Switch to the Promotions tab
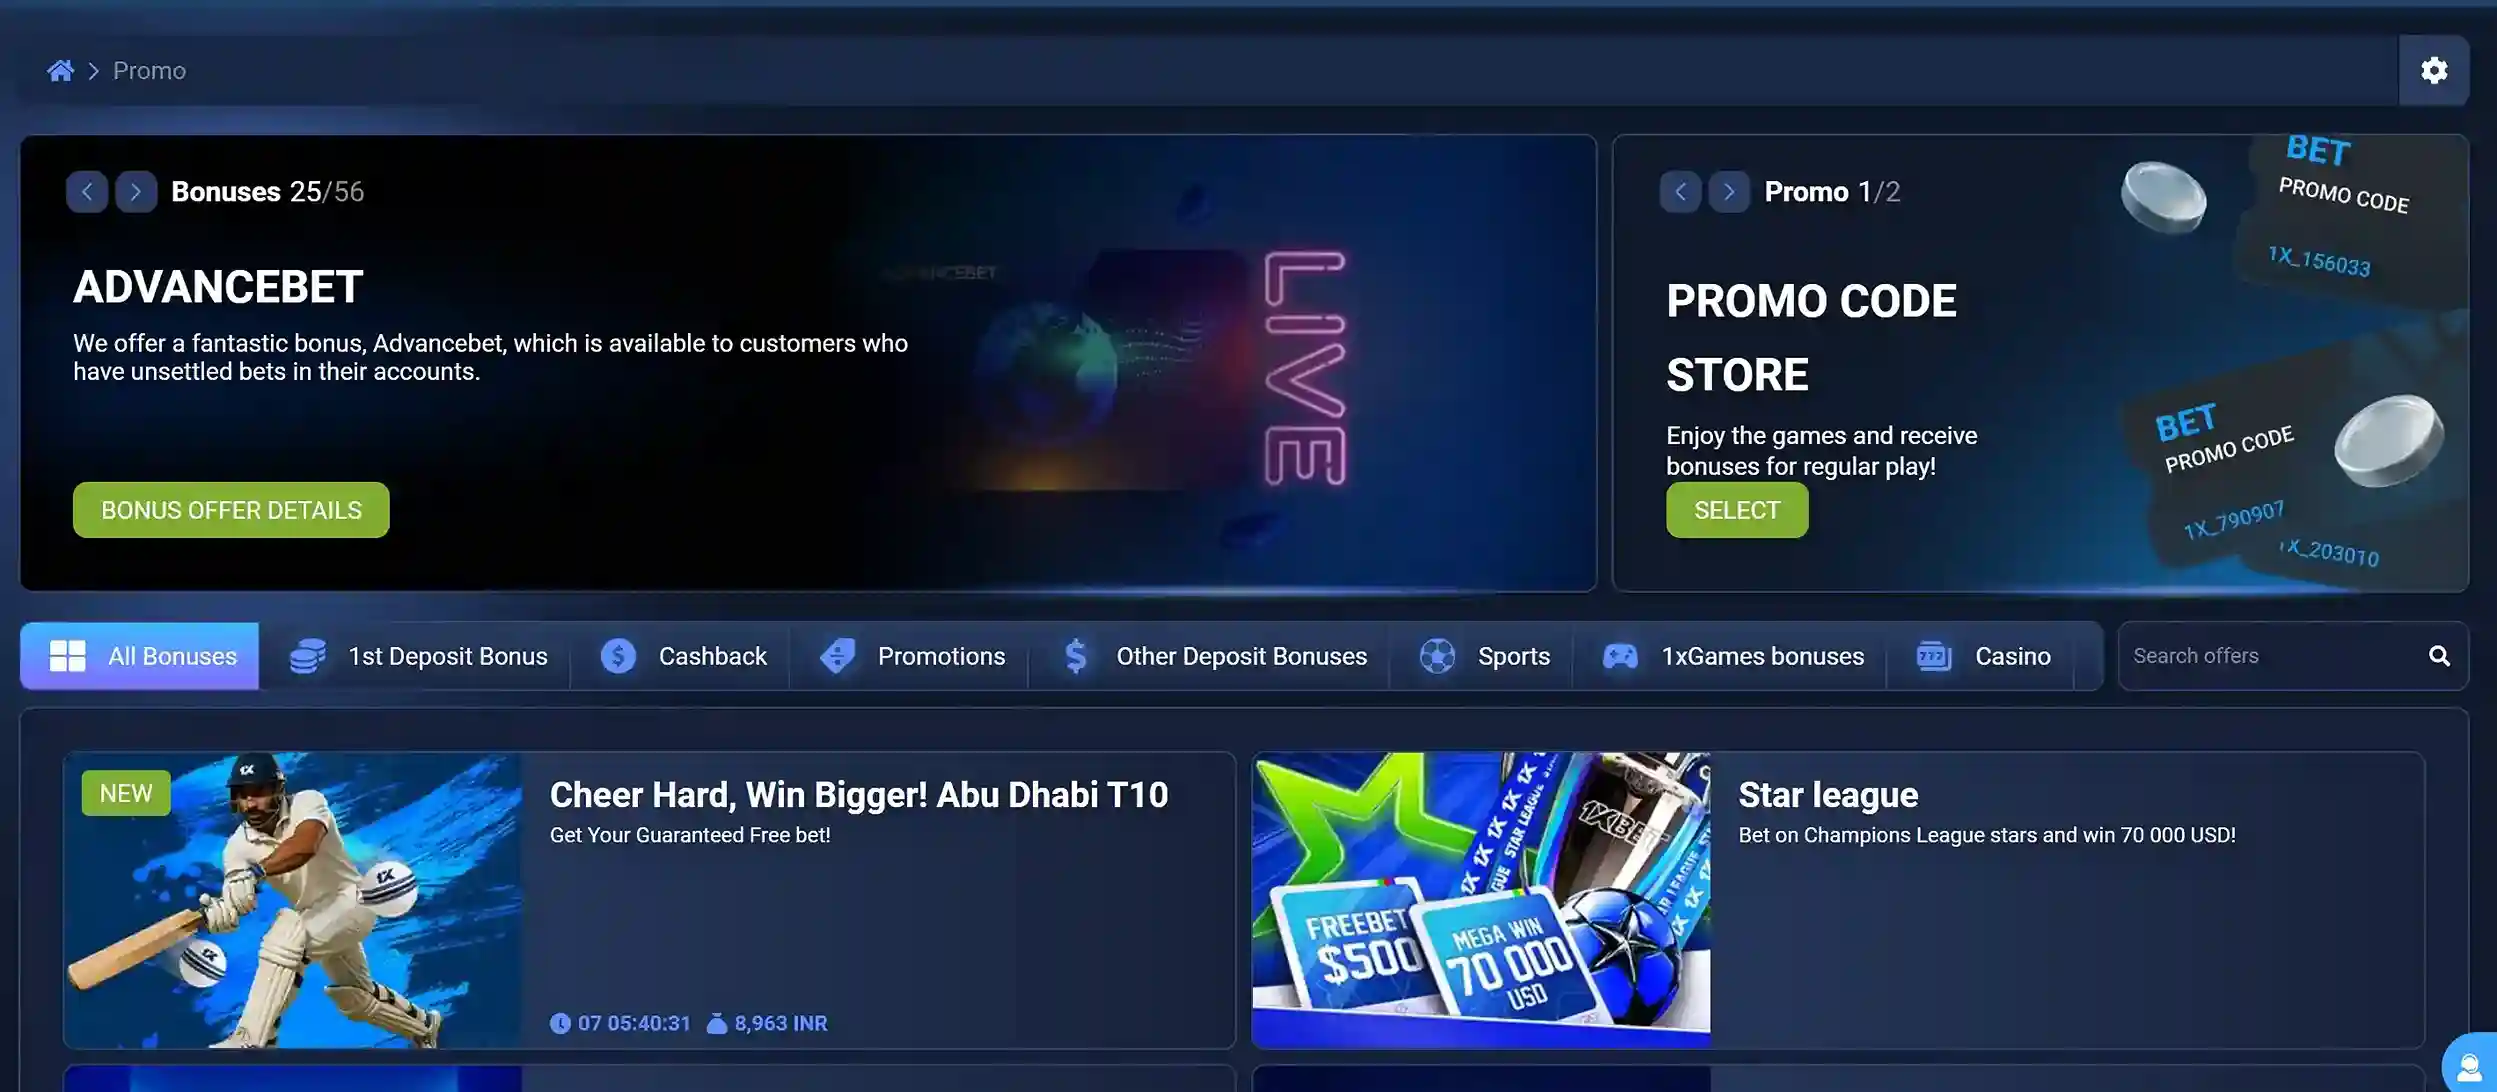2497x1092 pixels. tap(912, 656)
